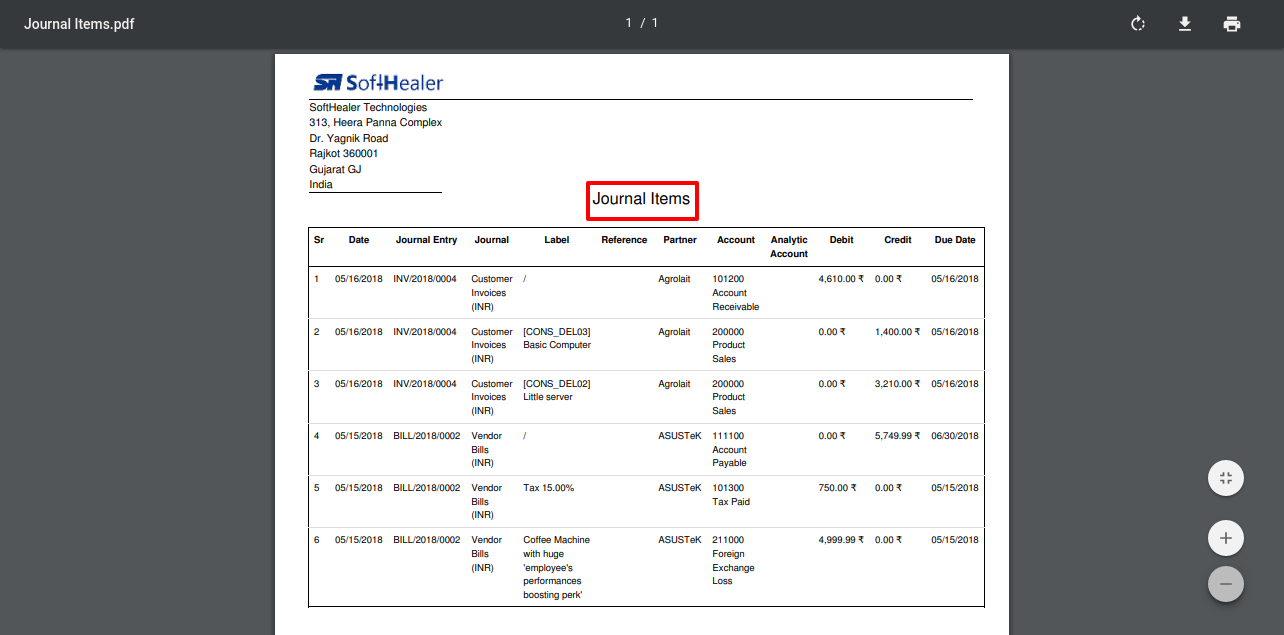Click credit amount 3,210.00 ₹
This screenshot has height=635, width=1284.
pyautogui.click(x=898, y=383)
